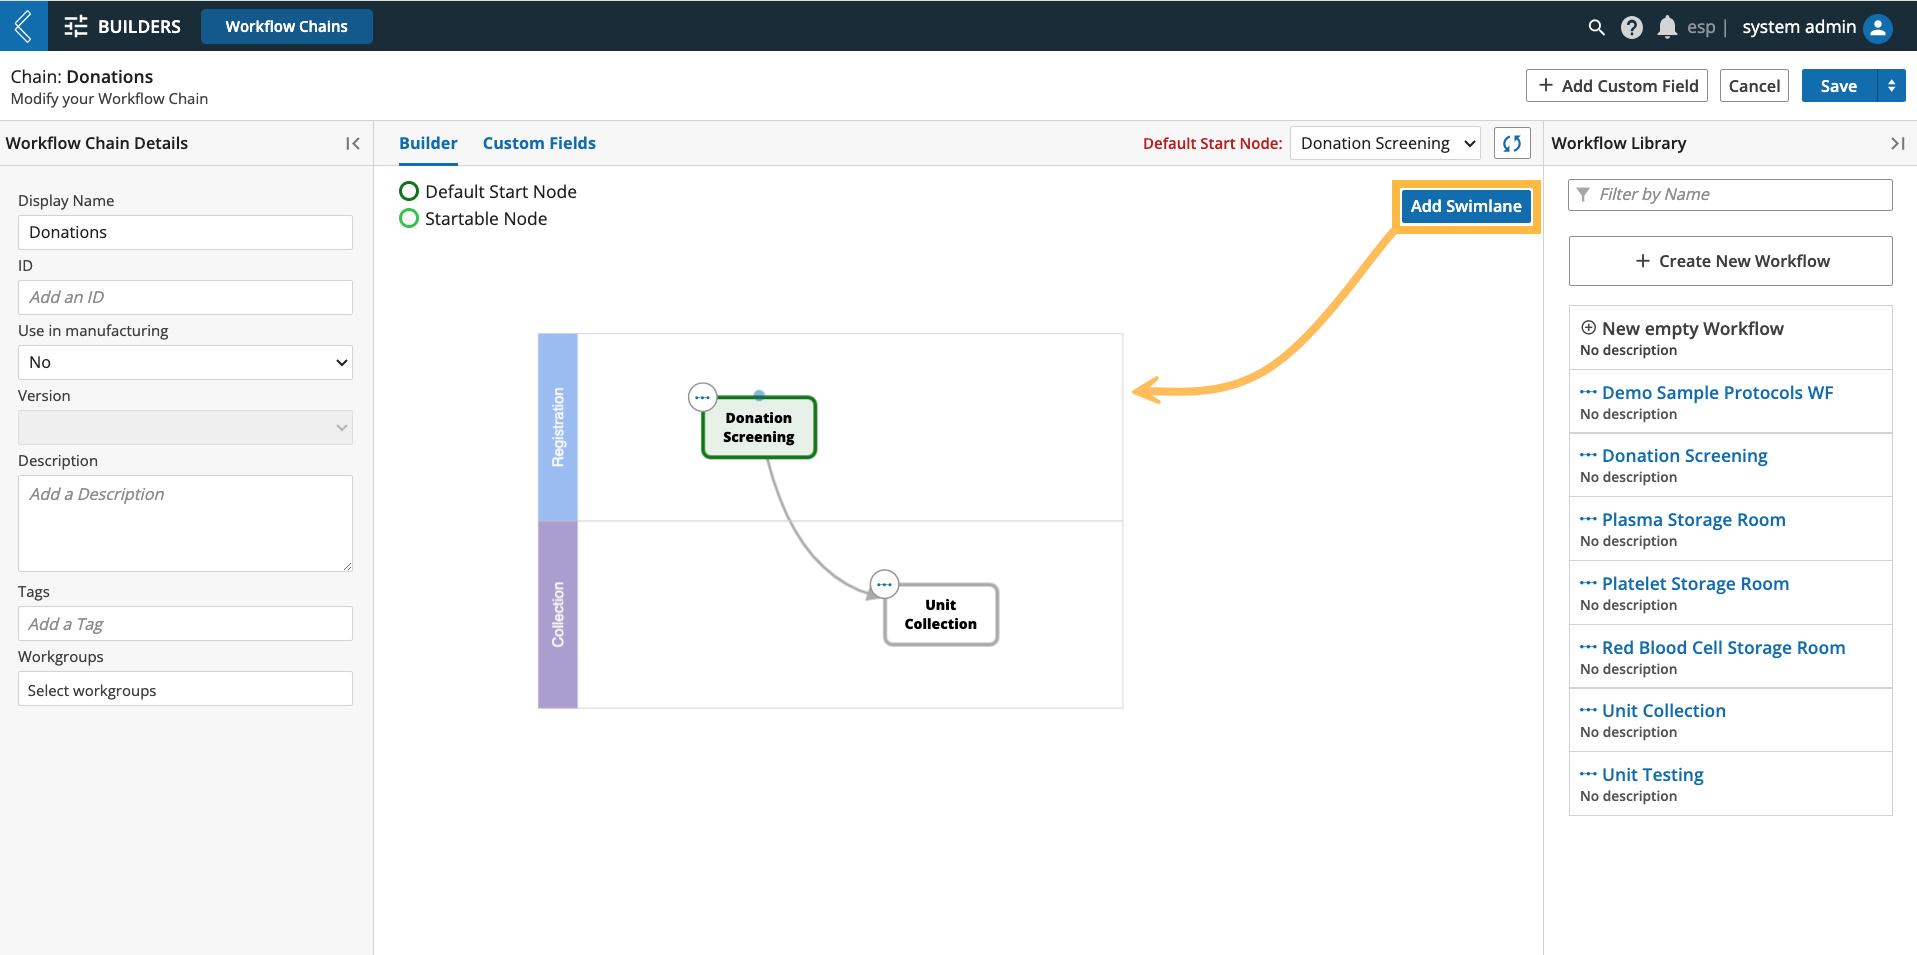1917x955 pixels.
Task: Open the Donation Screening node options menu
Action: click(x=703, y=397)
